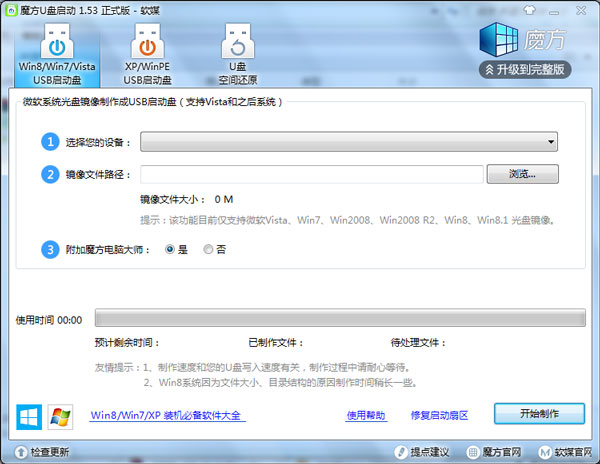Click the 预计剩余时间 label
Screen dimensions: 600x464
pyautogui.click(x=127, y=343)
